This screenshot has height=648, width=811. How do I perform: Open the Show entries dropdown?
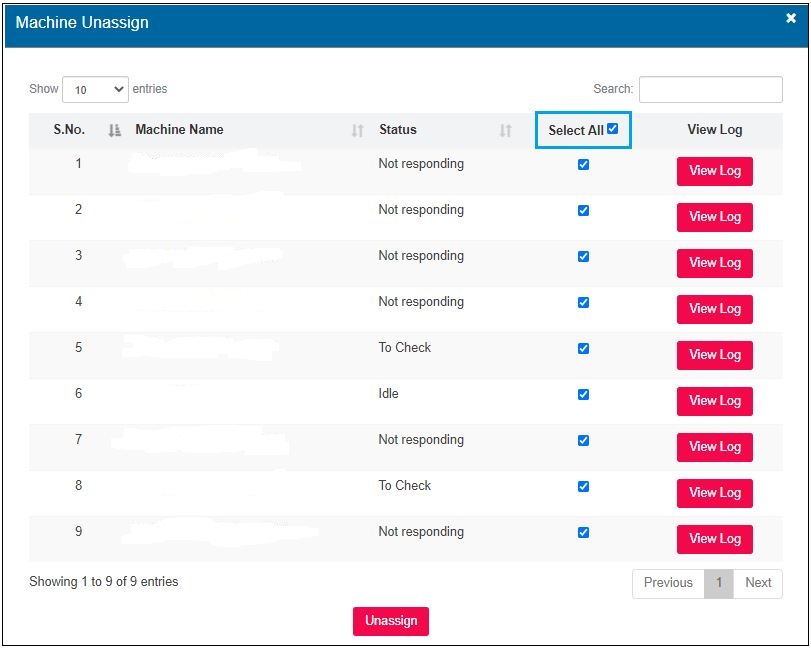tap(95, 89)
